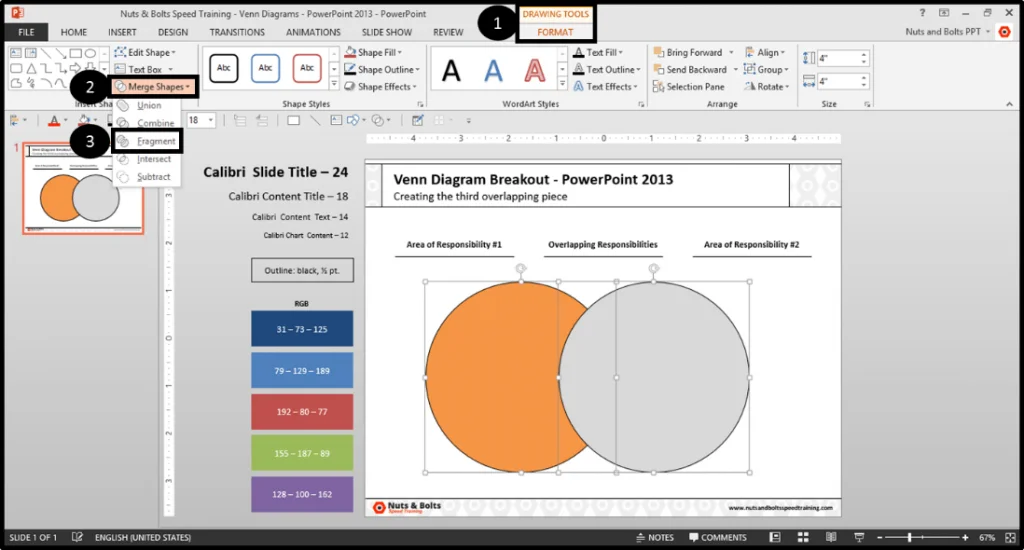The width and height of the screenshot is (1024, 550).
Task: Apply the black fill WordArt style
Action: 451,71
